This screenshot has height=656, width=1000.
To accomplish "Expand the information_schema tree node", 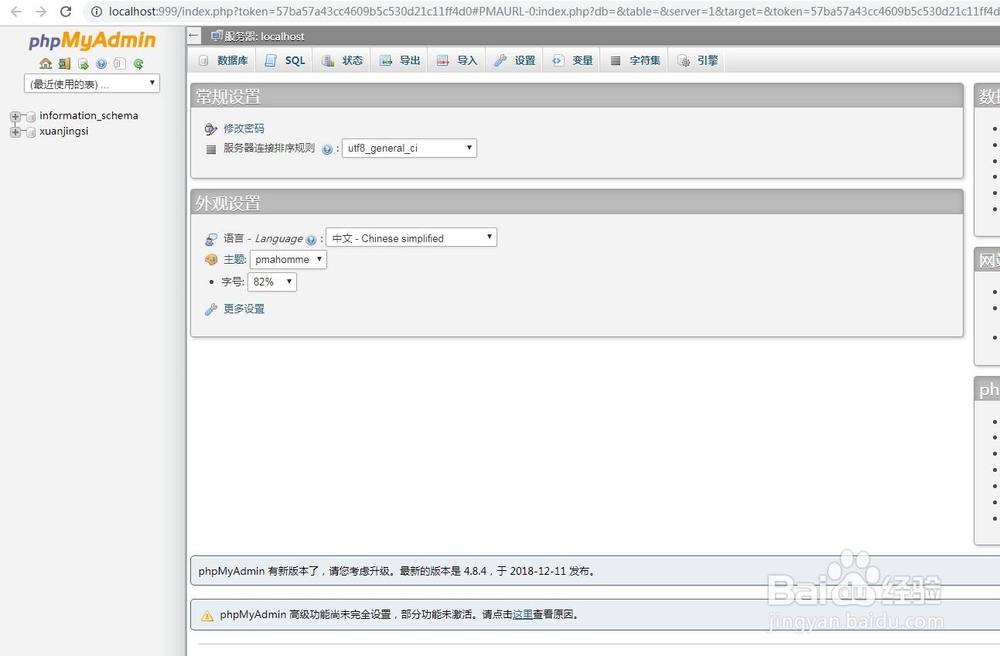I will click(x=15, y=116).
